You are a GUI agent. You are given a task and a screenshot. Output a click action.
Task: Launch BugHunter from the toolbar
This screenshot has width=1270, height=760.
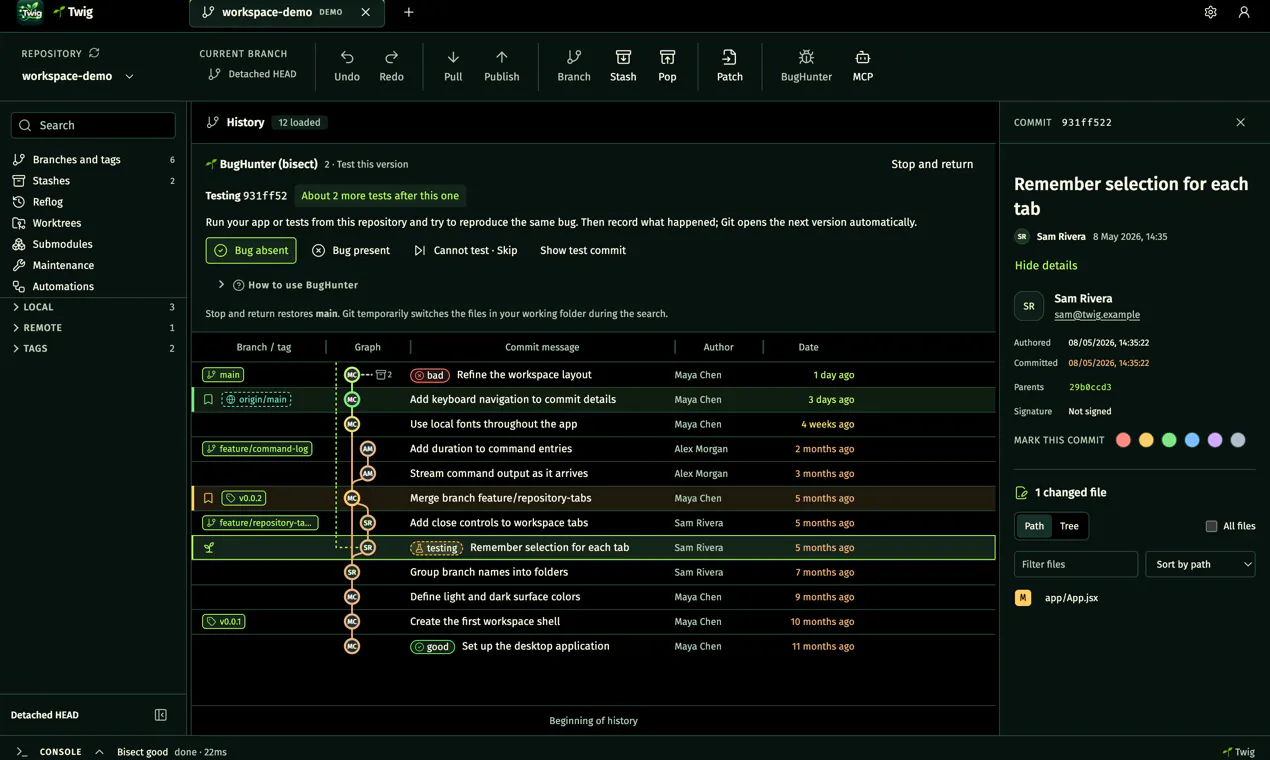(x=806, y=65)
